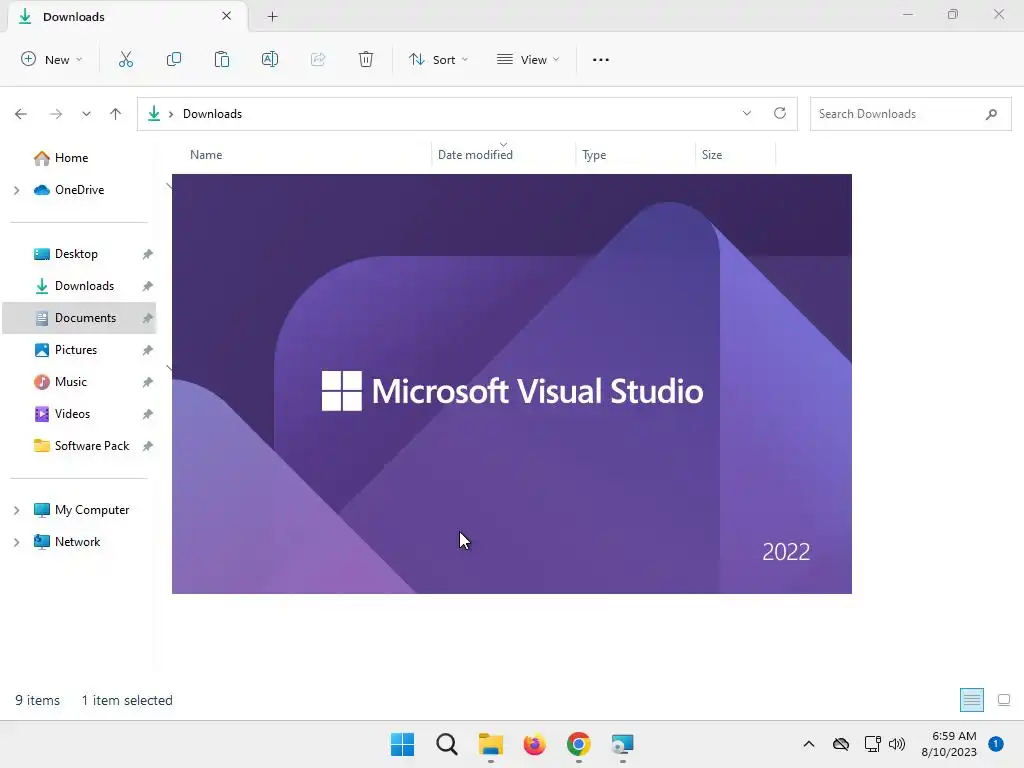The image size is (1024, 768).
Task: Go back with the left arrow
Action: click(21, 114)
